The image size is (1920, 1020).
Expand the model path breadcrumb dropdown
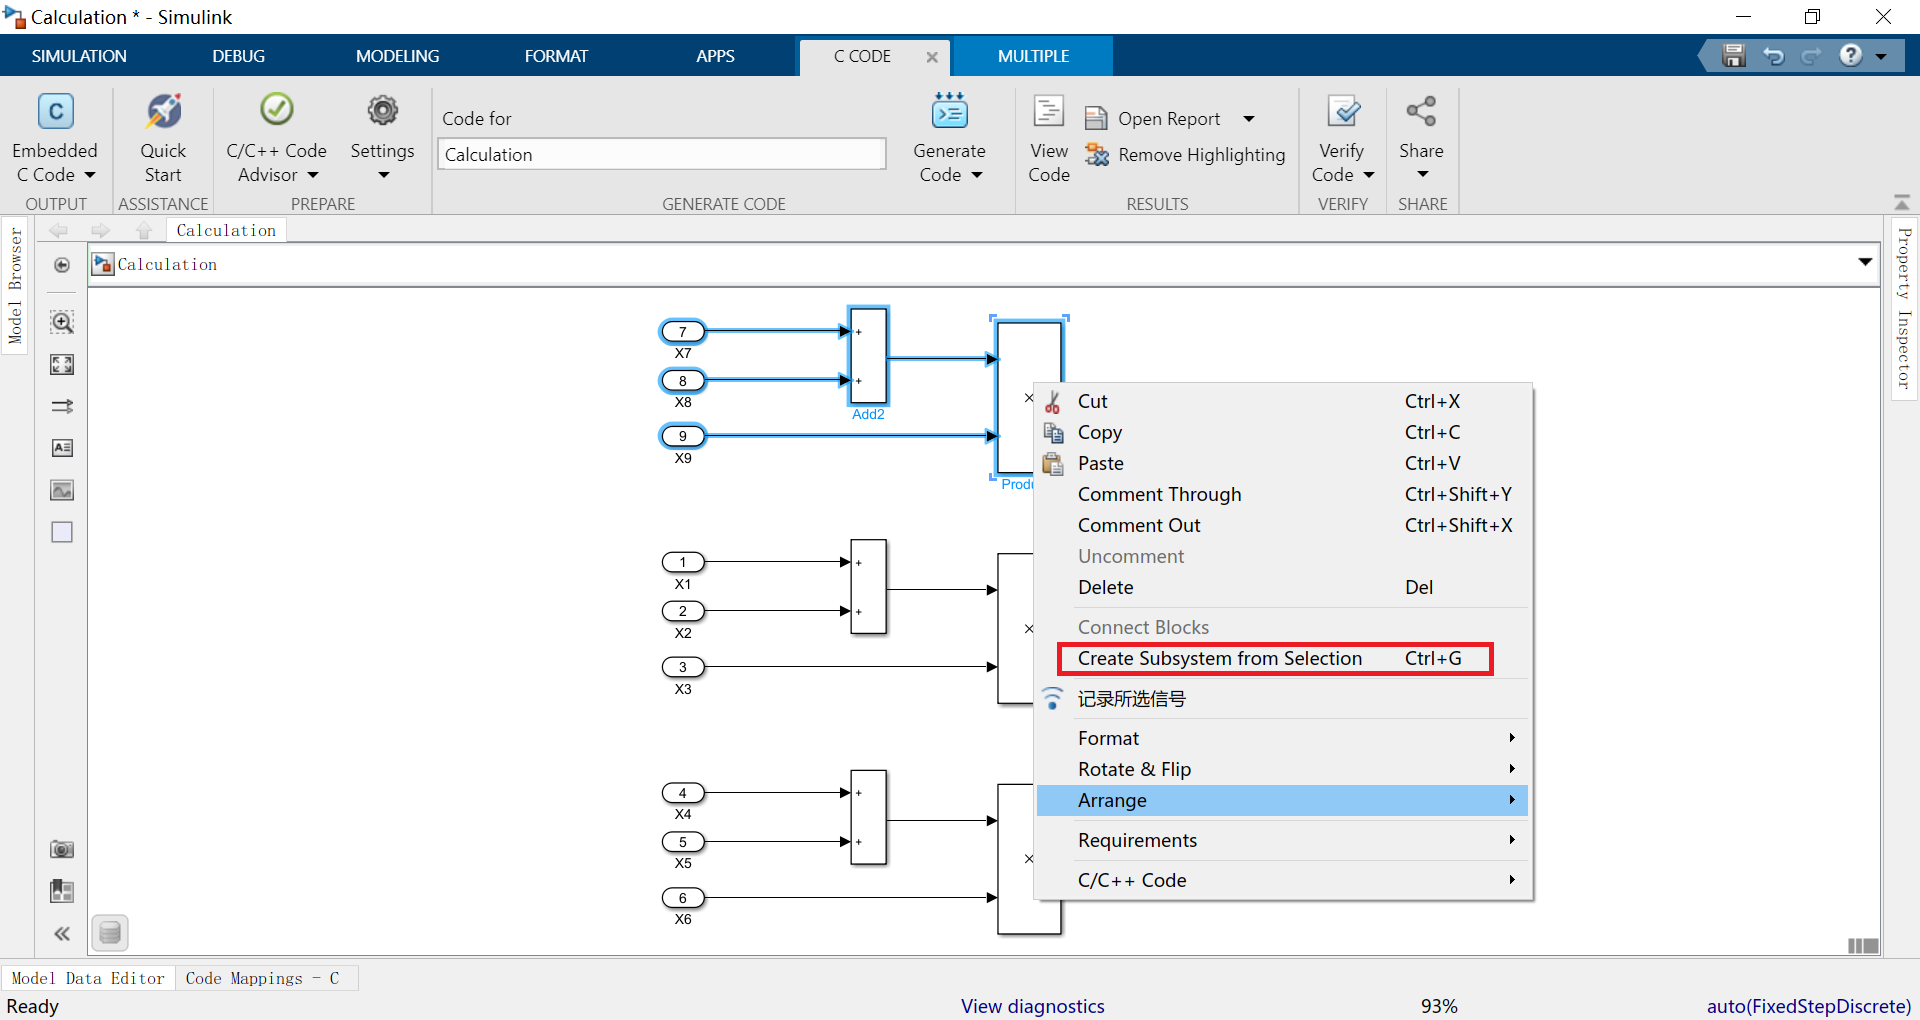point(1865,262)
